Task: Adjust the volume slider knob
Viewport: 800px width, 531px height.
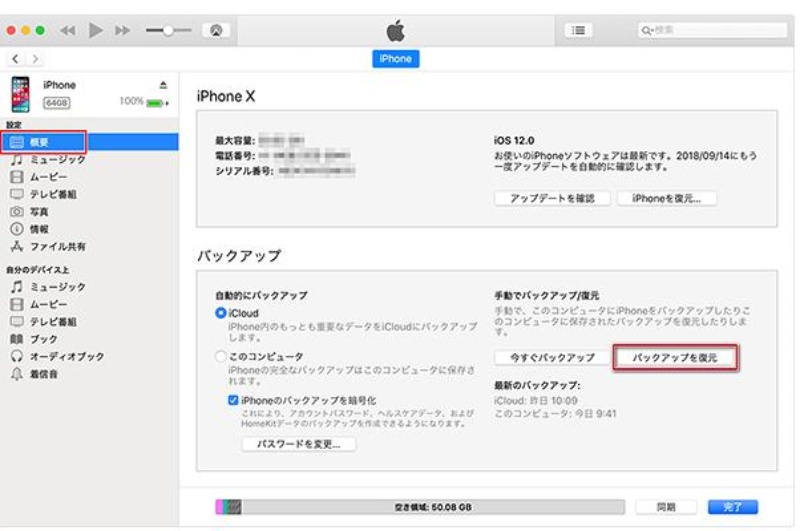Action: point(168,31)
